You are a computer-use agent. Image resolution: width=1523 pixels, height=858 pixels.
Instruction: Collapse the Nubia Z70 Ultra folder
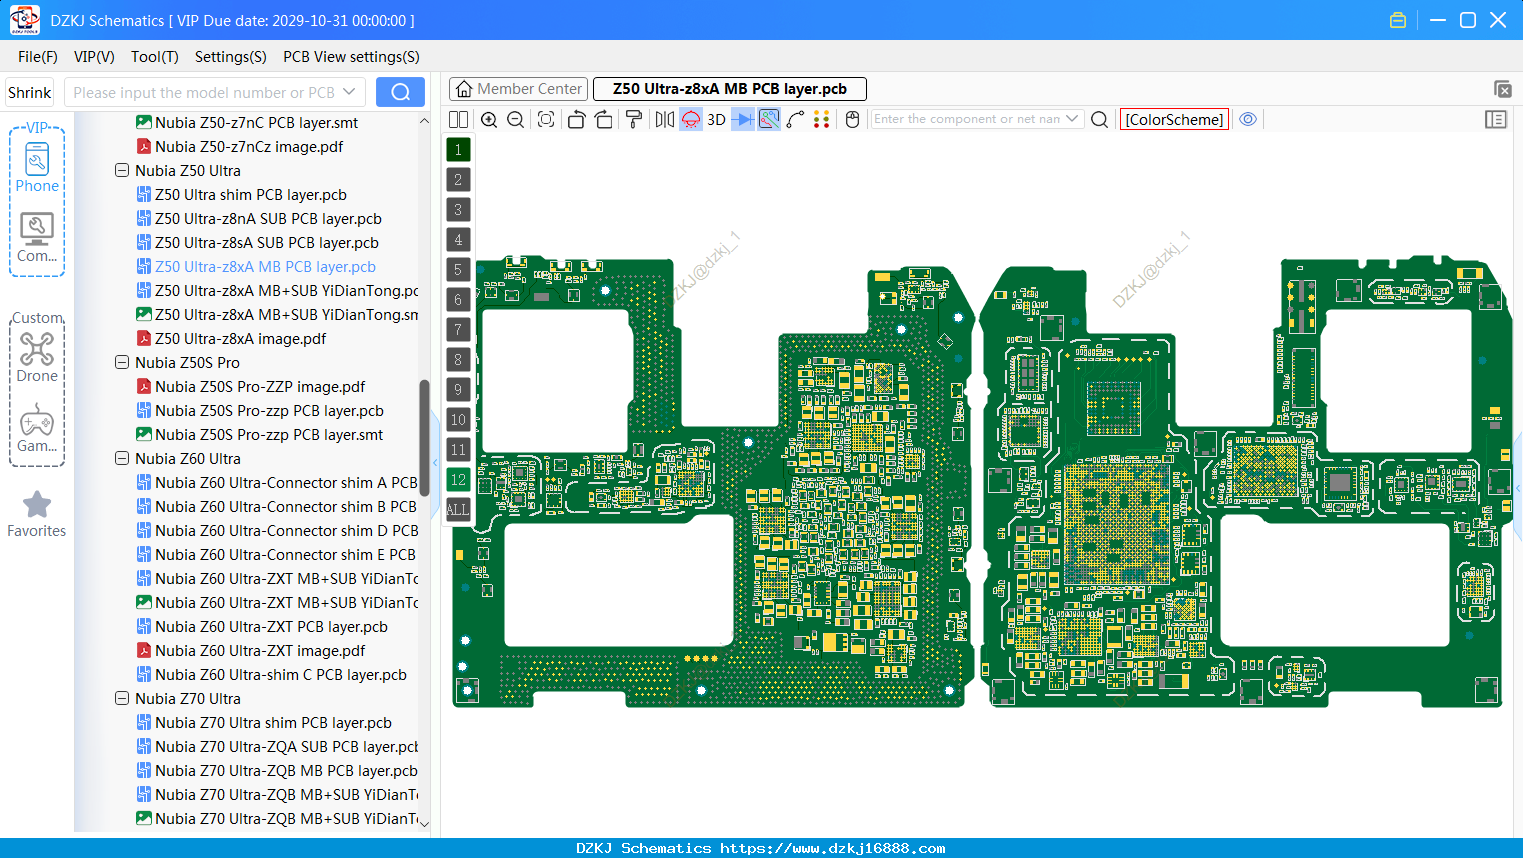coord(122,699)
